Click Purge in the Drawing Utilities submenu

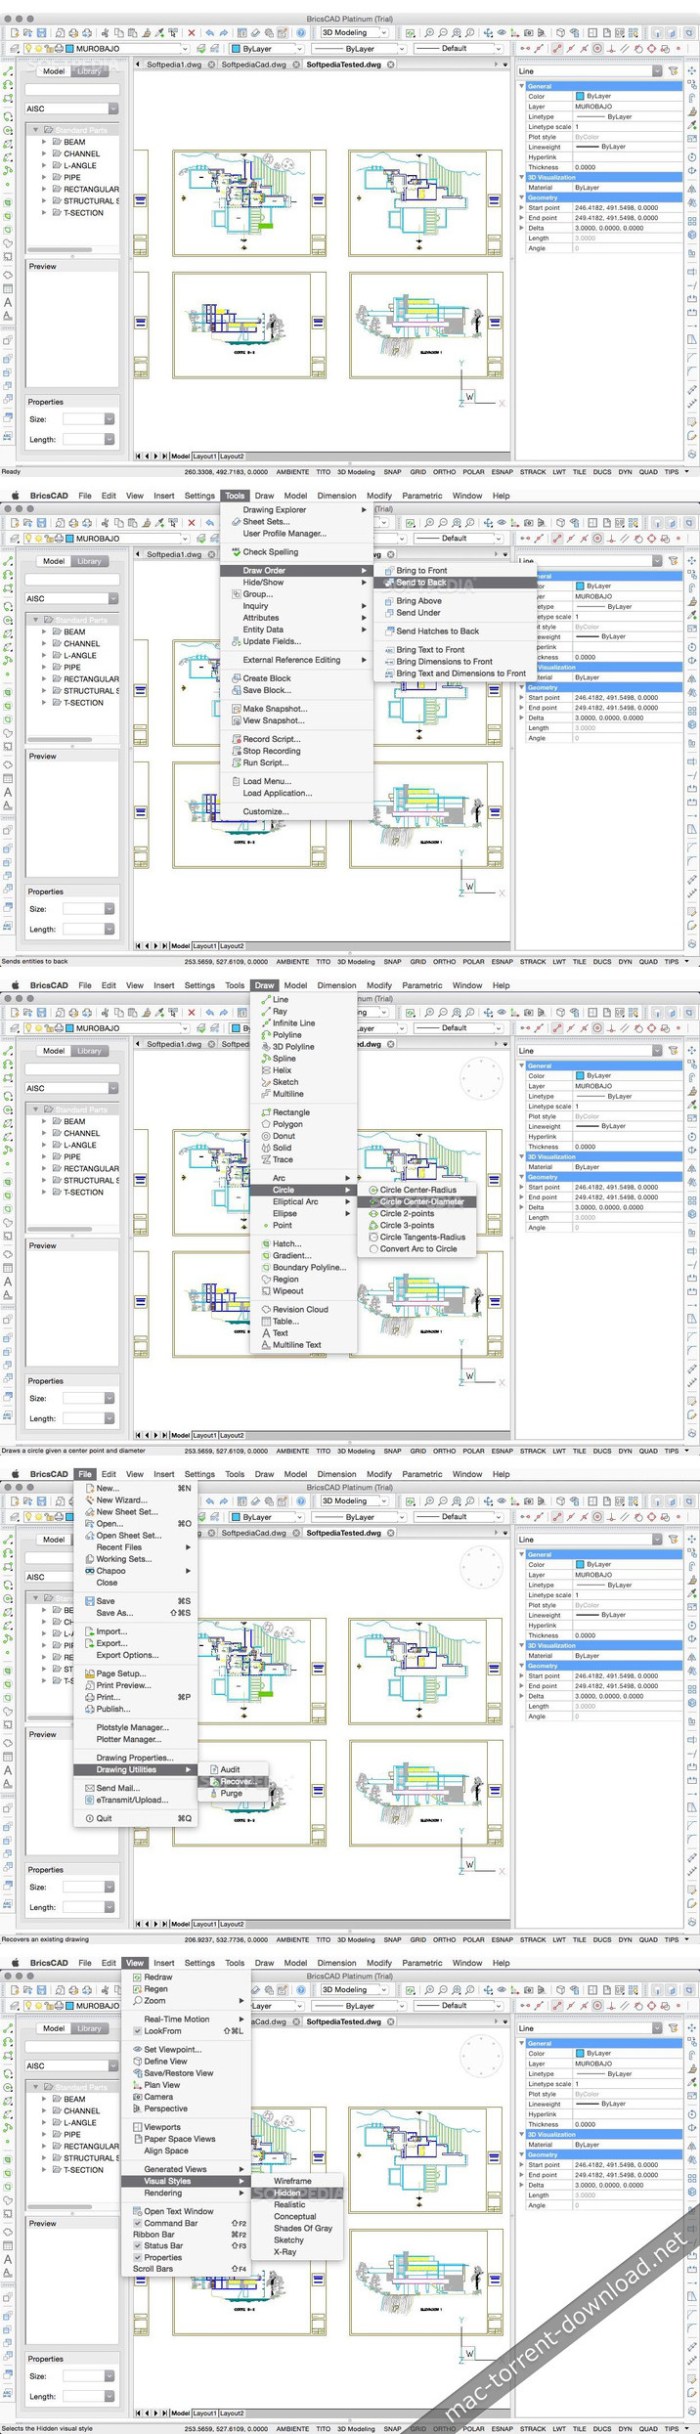point(231,1793)
